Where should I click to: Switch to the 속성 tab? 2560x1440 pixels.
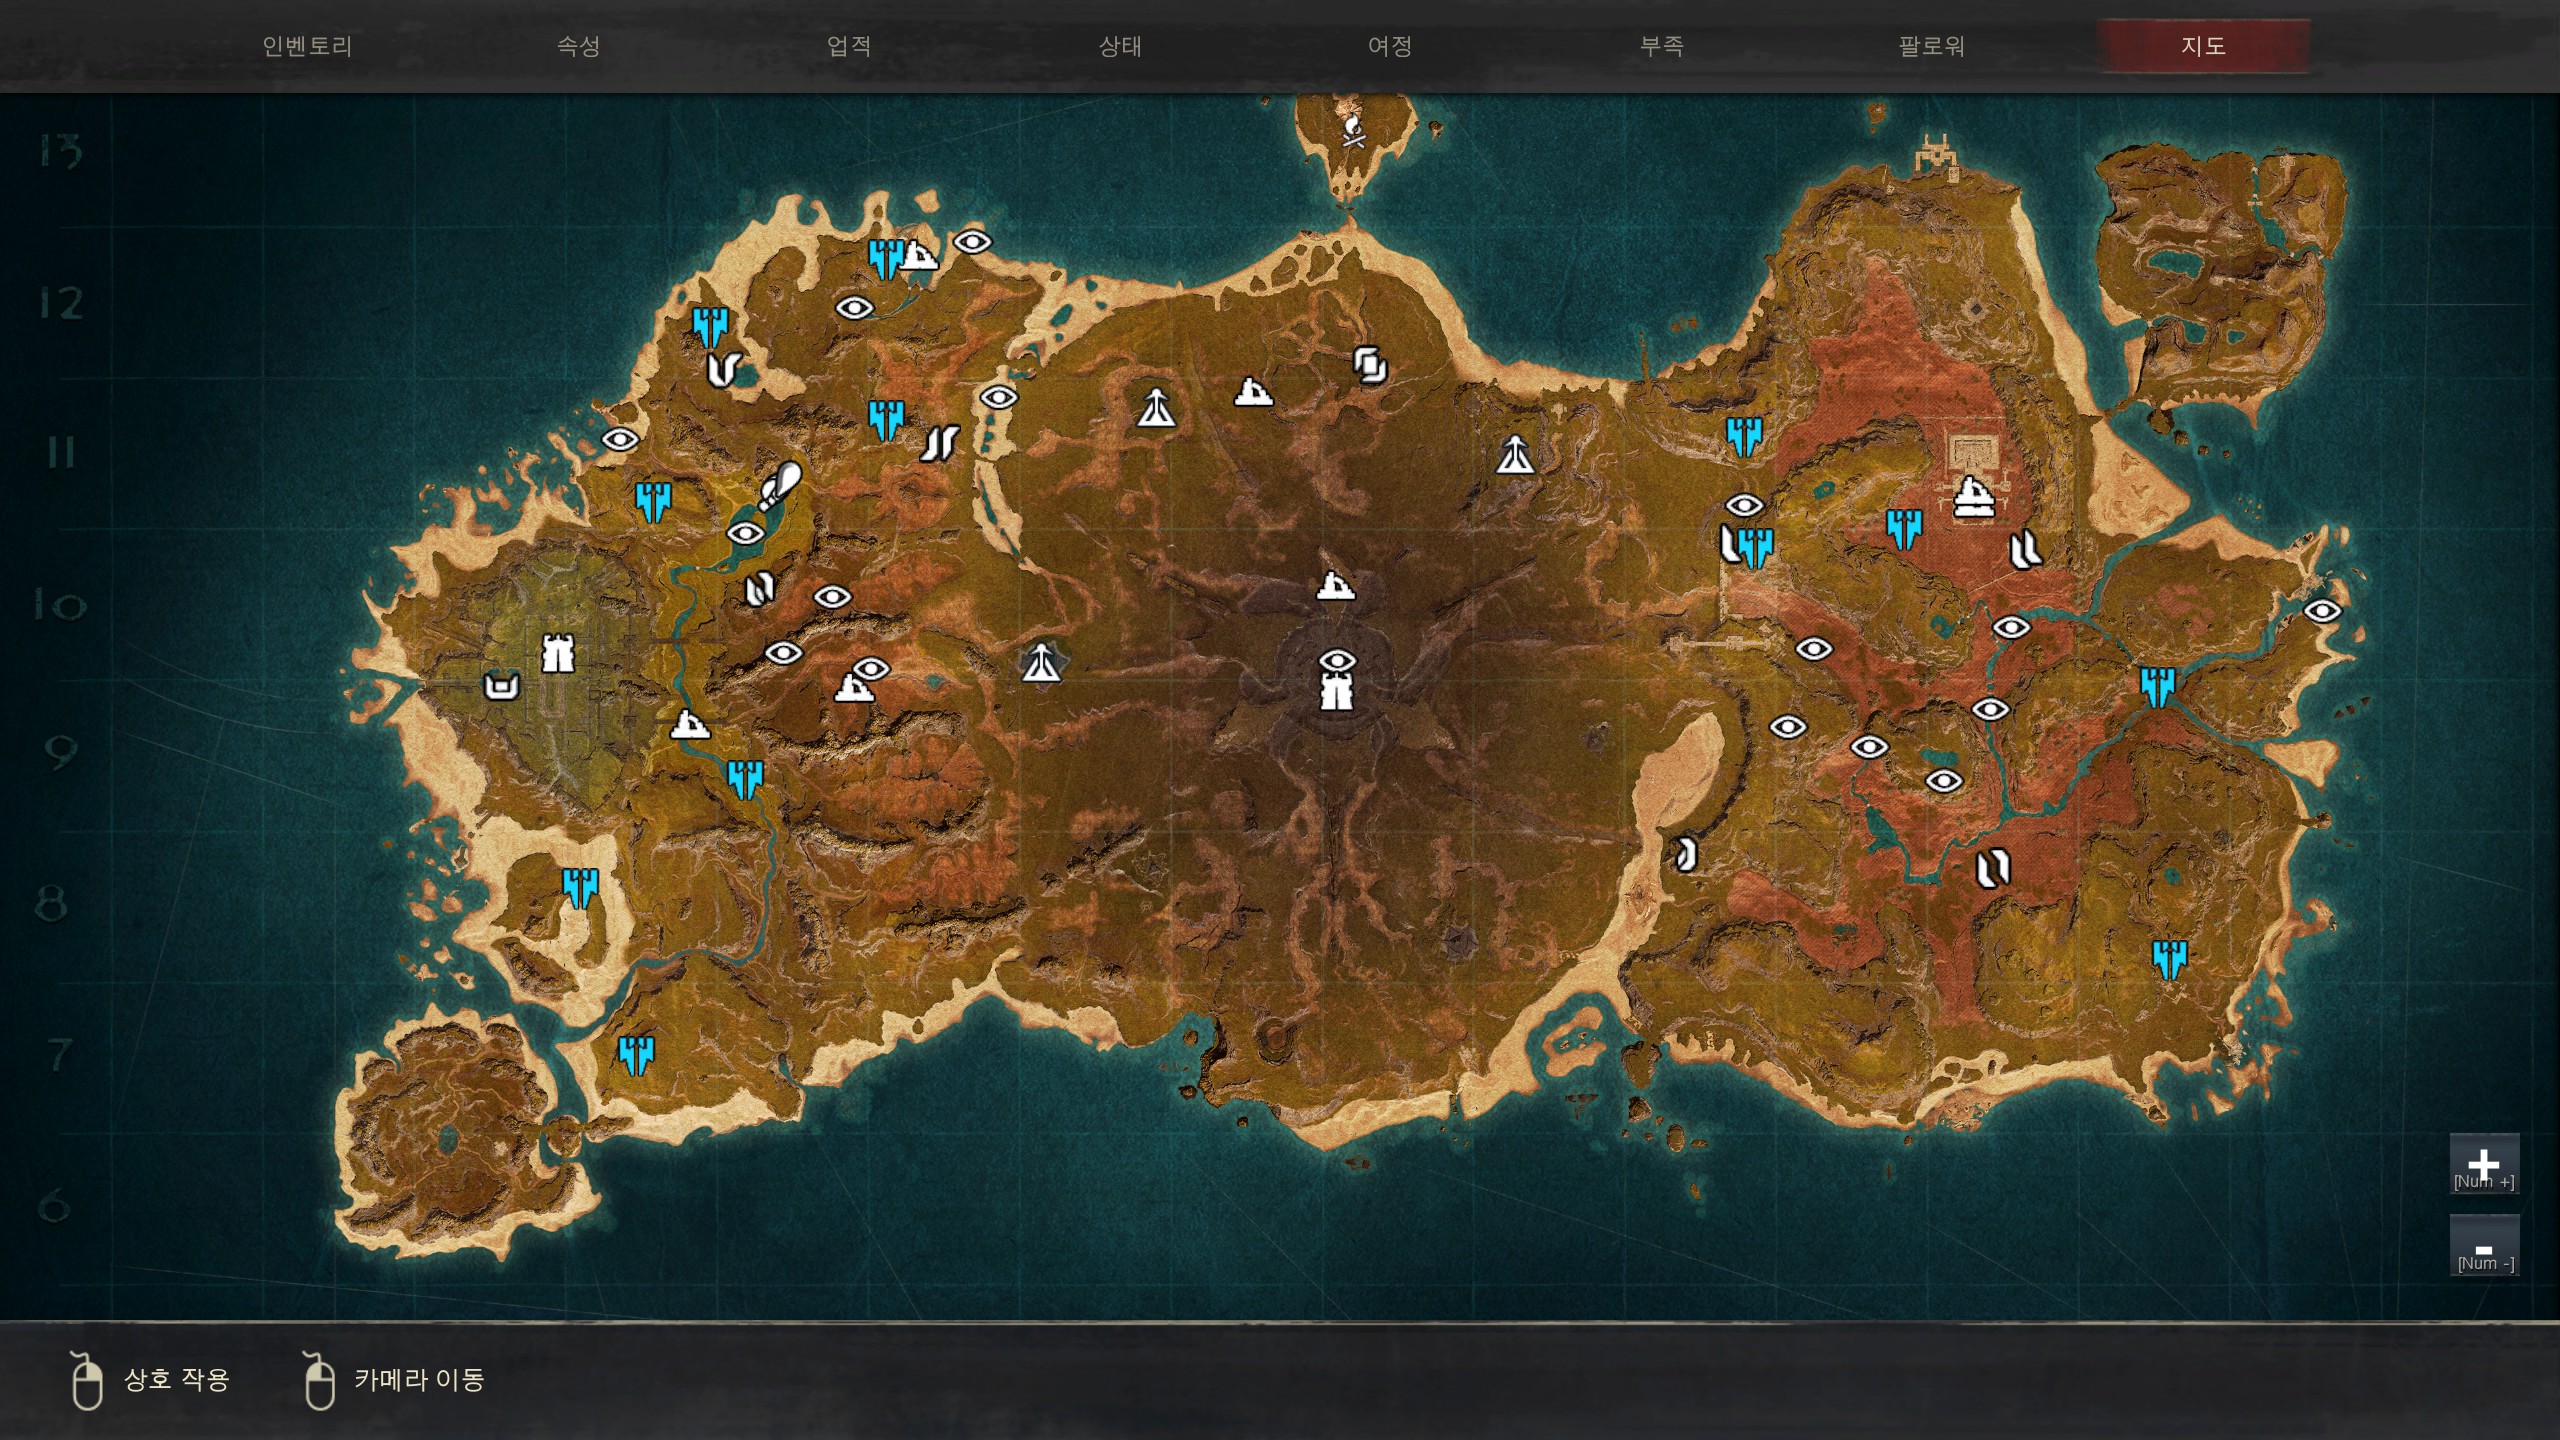click(x=578, y=46)
